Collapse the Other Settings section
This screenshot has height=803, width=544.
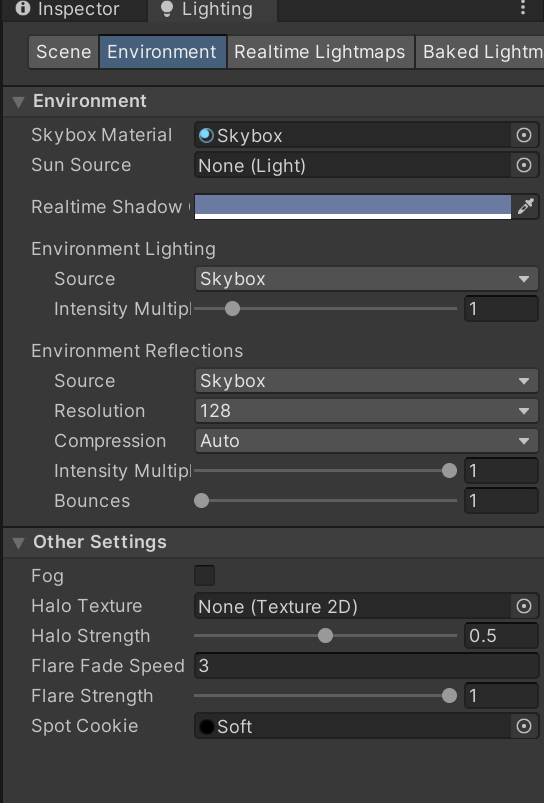[x=18, y=543]
